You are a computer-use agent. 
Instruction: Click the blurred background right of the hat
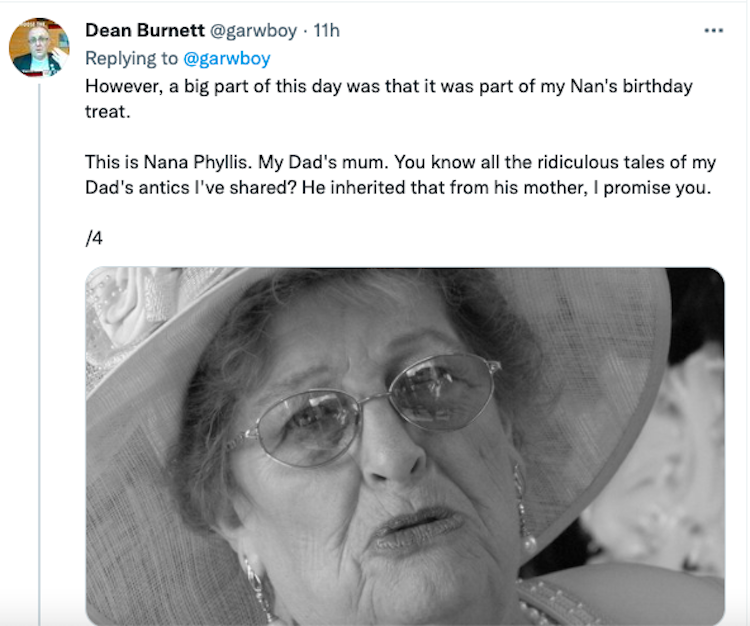tap(690, 450)
